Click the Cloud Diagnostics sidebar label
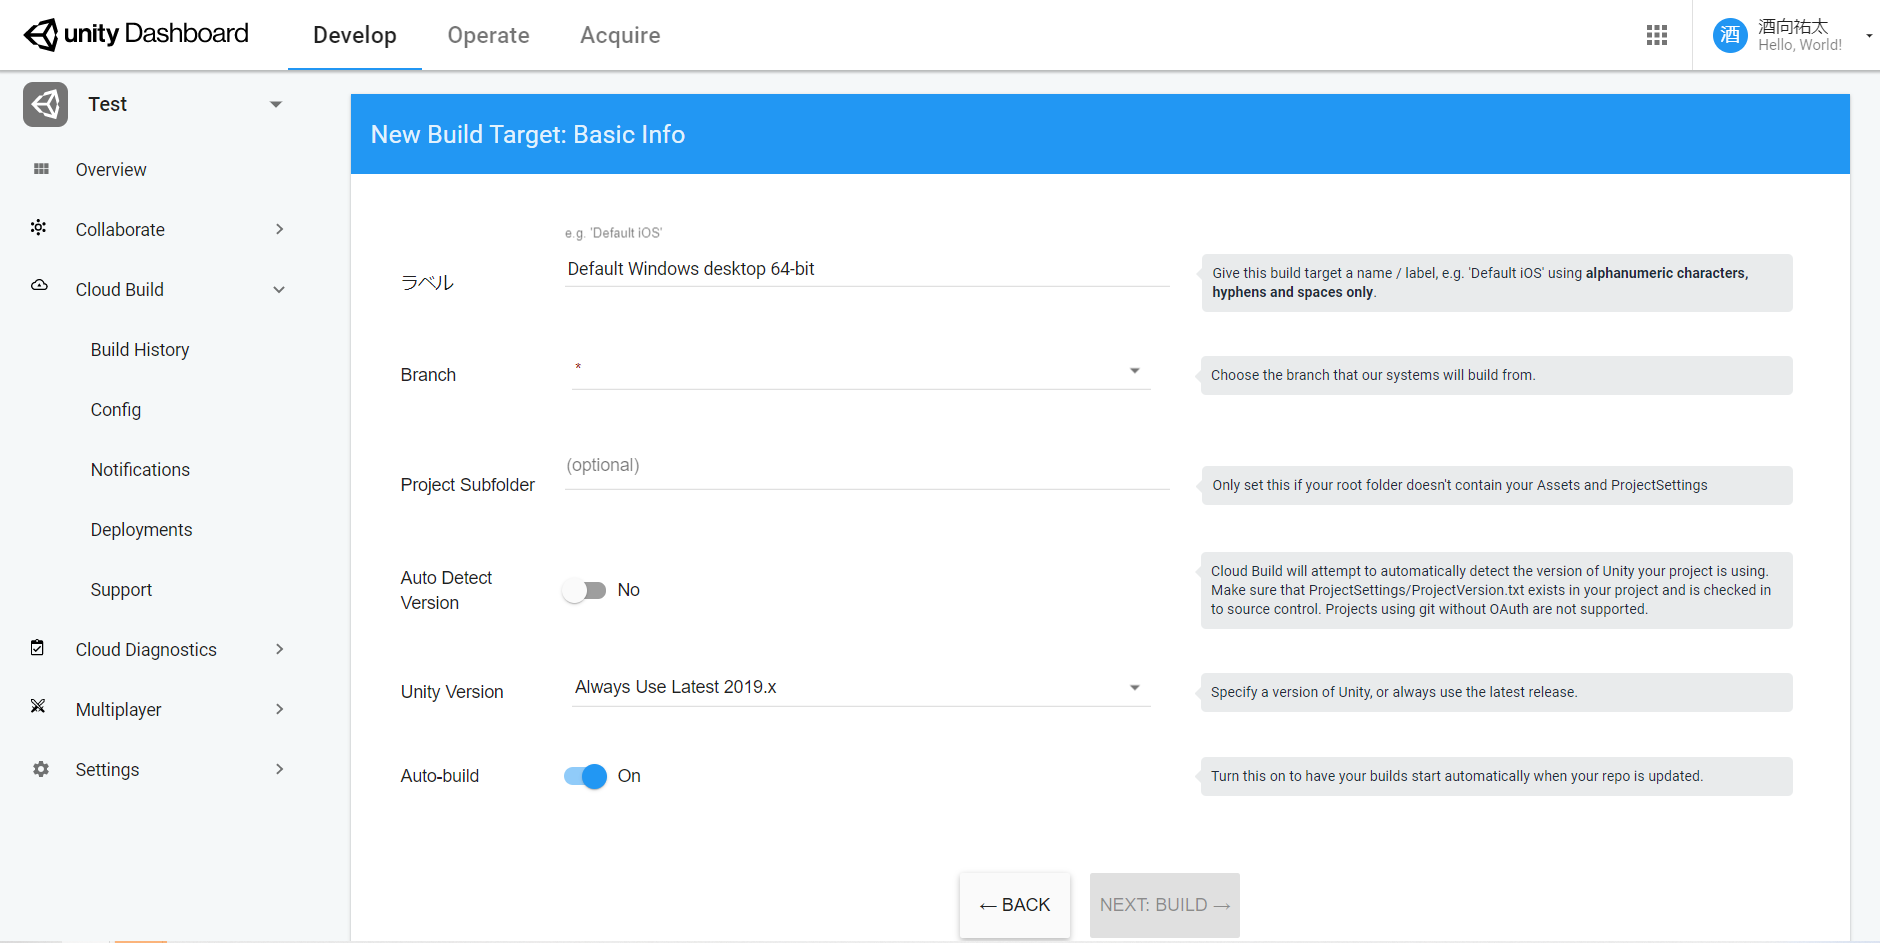1880x943 pixels. pos(146,650)
